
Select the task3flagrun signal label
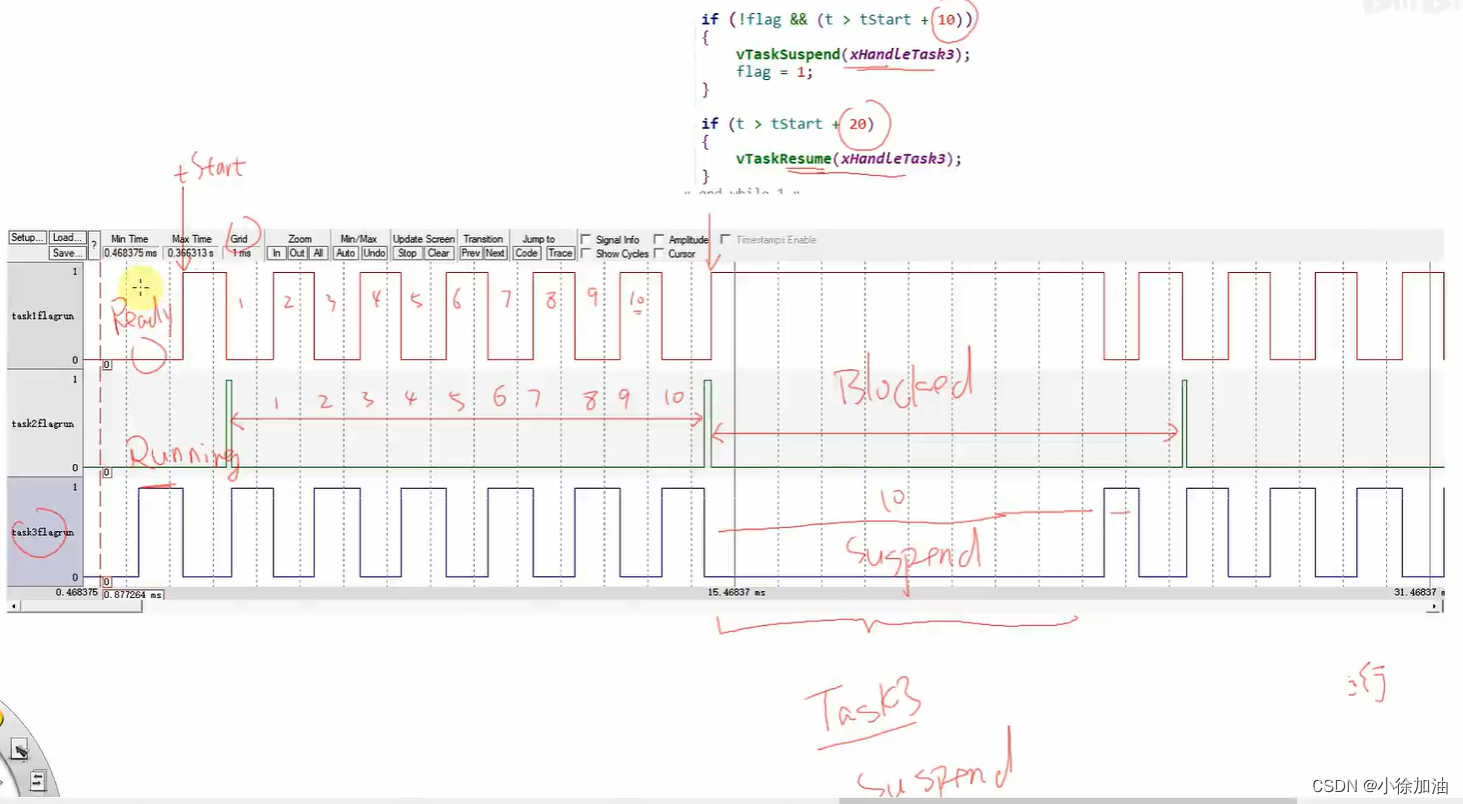[42, 532]
